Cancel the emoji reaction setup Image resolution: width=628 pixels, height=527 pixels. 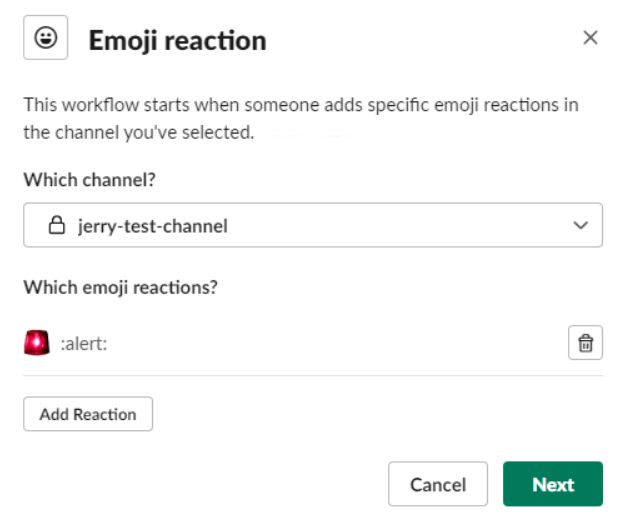(x=438, y=484)
